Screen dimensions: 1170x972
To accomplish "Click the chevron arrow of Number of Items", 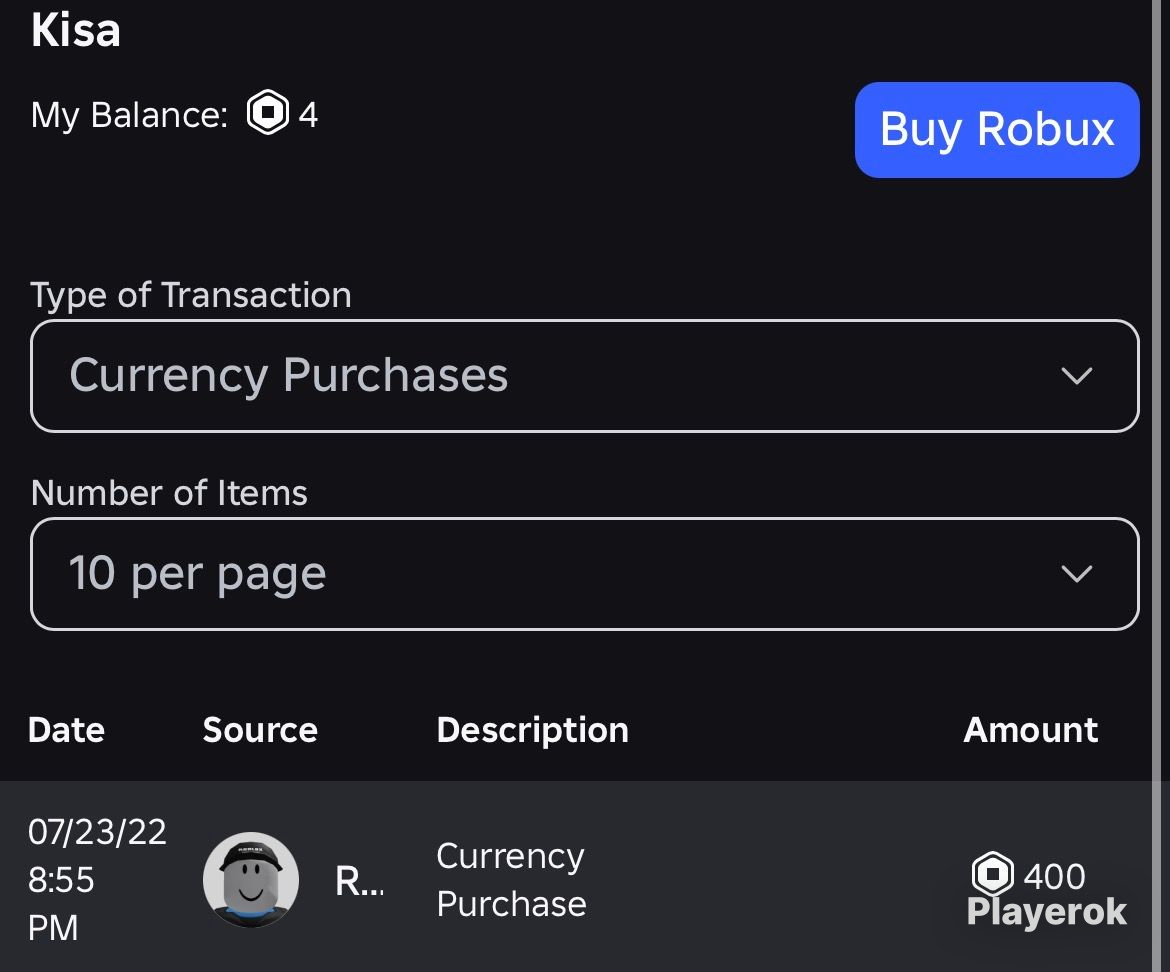I will coord(1077,574).
